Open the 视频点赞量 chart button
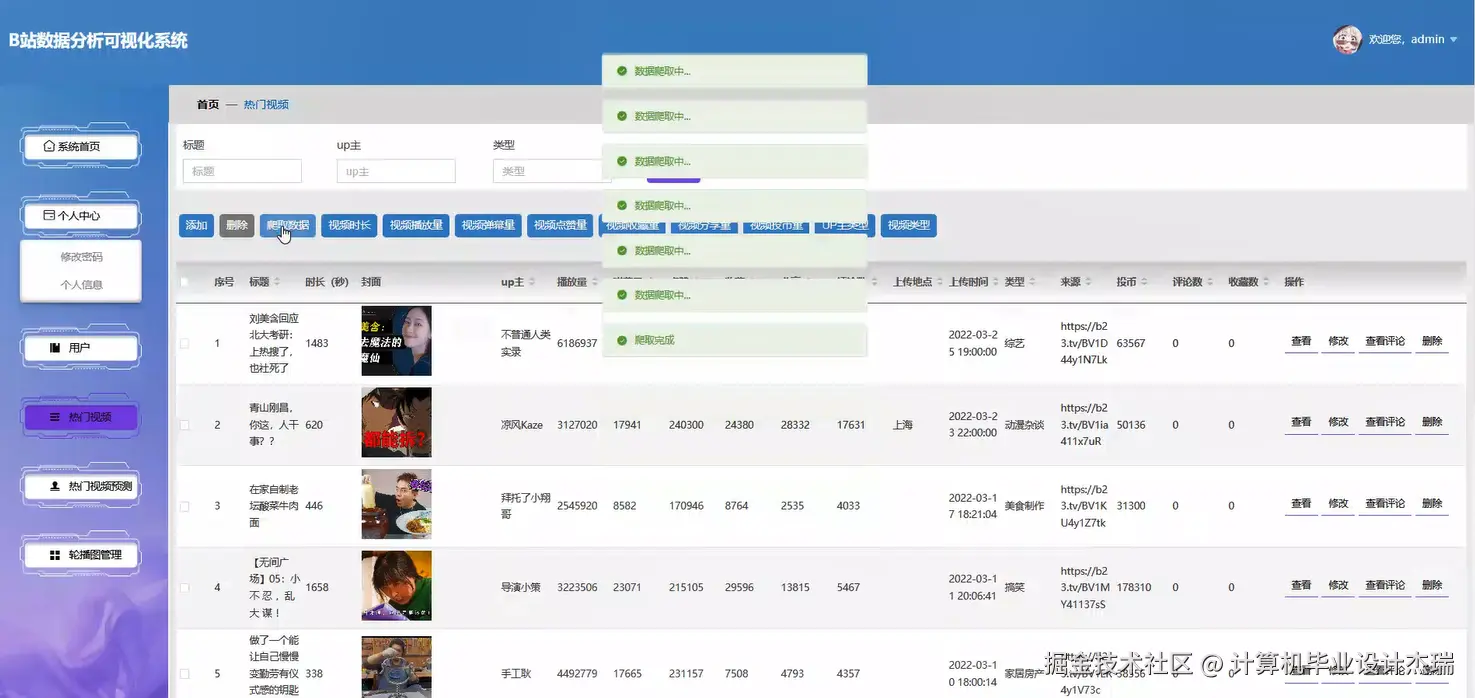1475x698 pixels. 560,226
